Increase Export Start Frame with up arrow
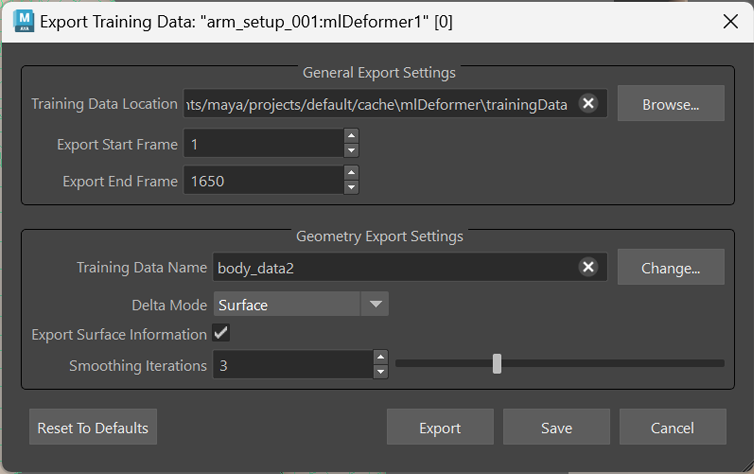 [351, 136]
